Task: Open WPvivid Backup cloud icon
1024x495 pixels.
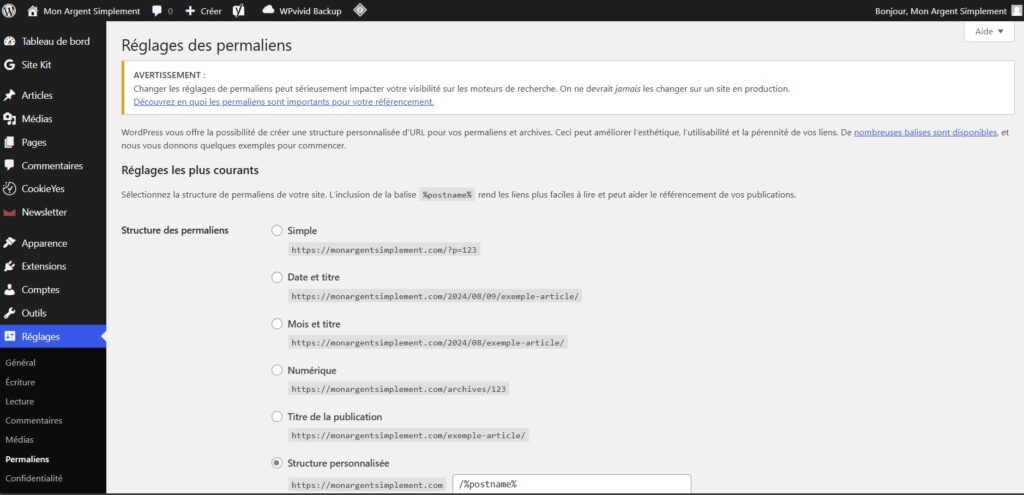Action: pos(268,11)
